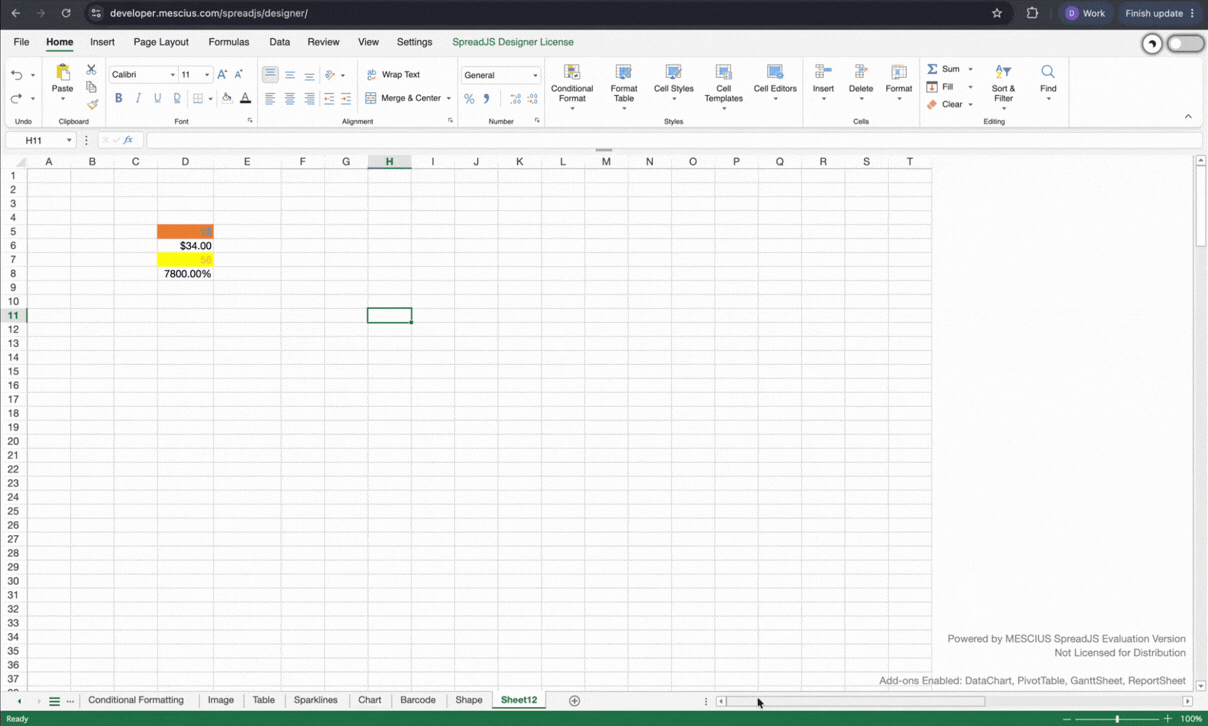The image size is (1208, 726).
Task: Click the Redo arrow icon
Action: [16, 99]
